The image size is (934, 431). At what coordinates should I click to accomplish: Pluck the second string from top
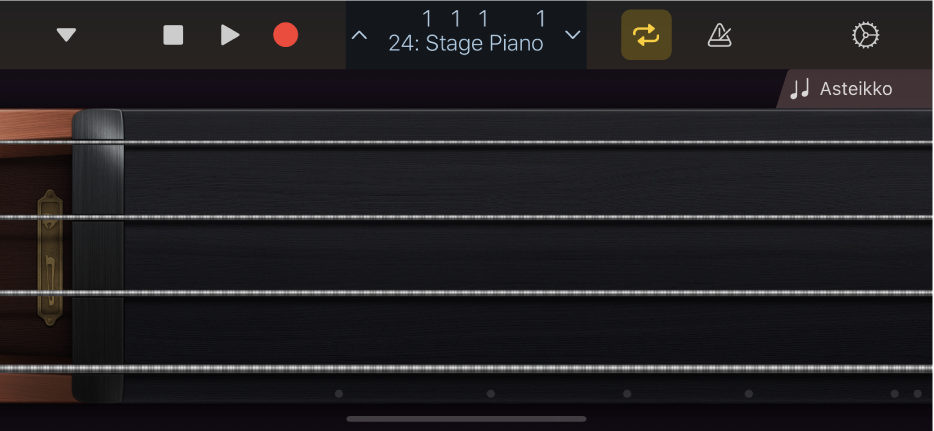point(520,217)
